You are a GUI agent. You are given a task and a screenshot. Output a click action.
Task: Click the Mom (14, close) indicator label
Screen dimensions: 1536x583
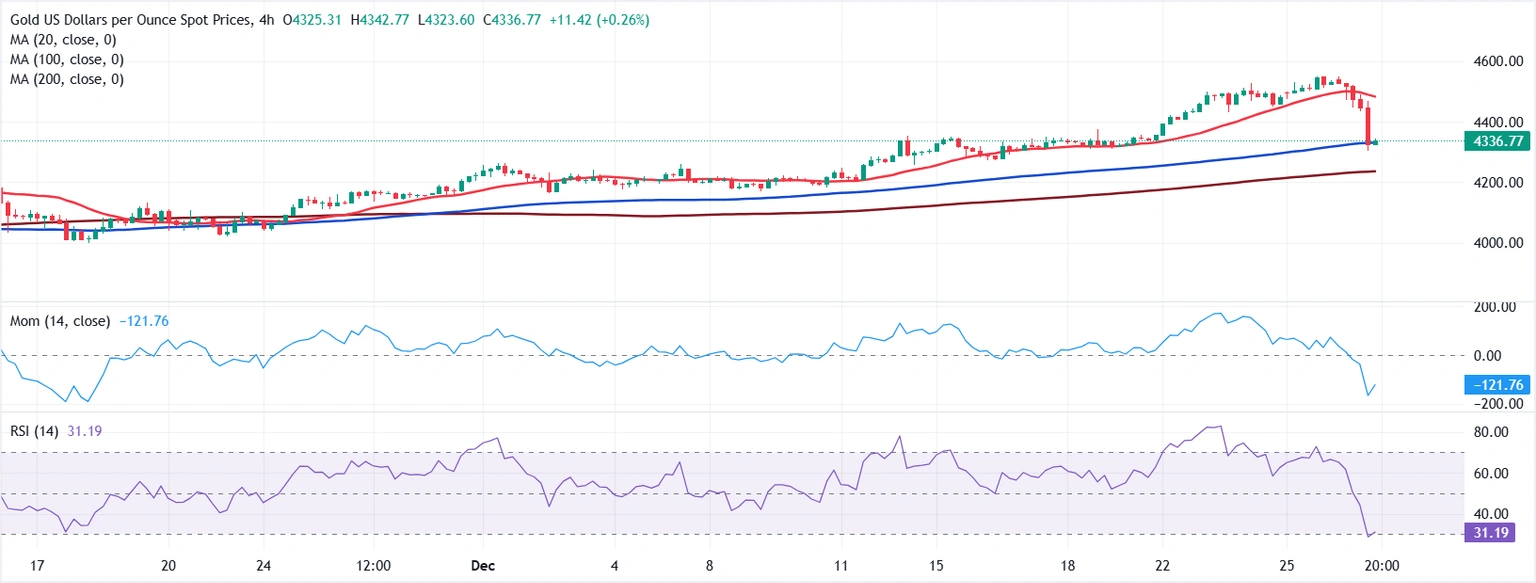pos(59,321)
